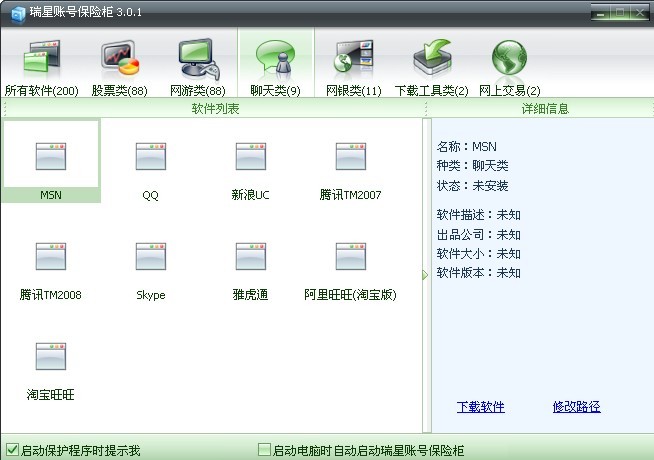Click the 软件大小：未知 detail line
654x460 pixels.
[x=478, y=254]
